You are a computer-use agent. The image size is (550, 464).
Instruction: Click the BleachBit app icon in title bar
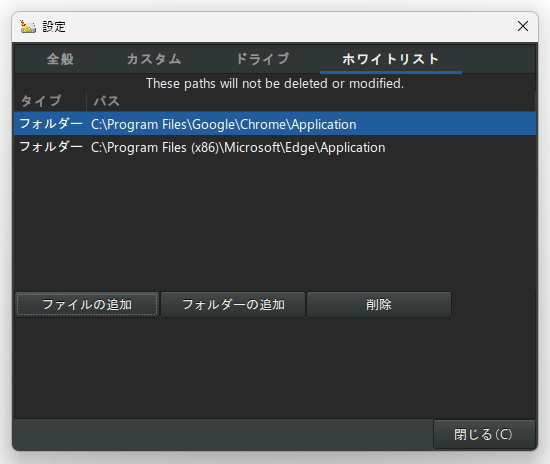pos(28,26)
